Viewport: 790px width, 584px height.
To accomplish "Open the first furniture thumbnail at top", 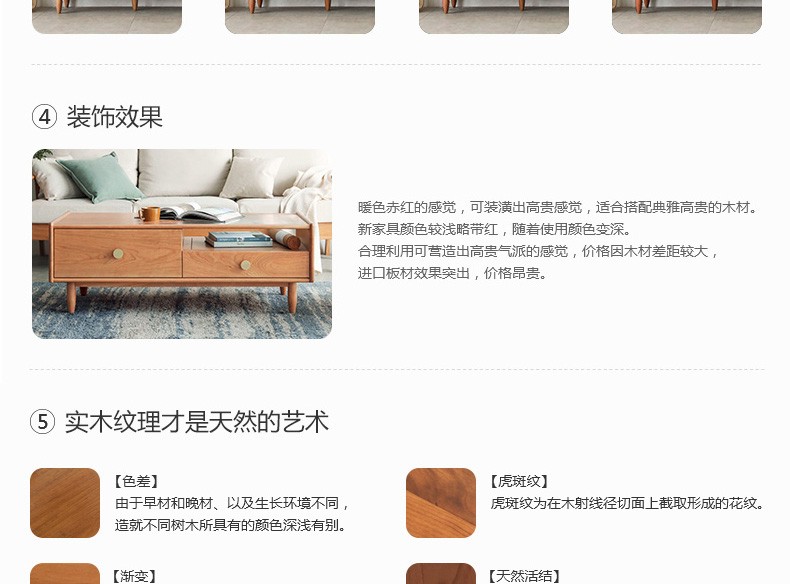I will pyautogui.click(x=107, y=17).
